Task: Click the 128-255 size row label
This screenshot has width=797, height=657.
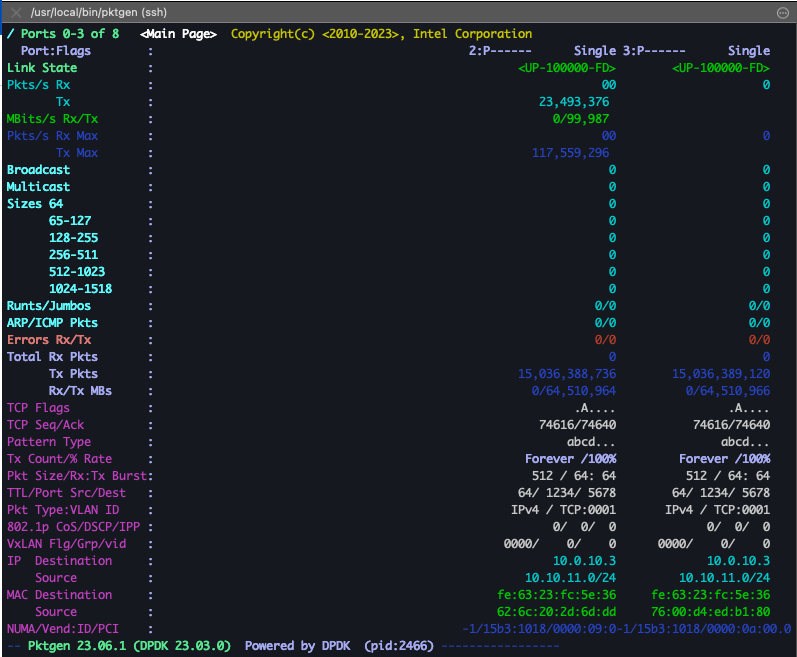Action: point(74,238)
